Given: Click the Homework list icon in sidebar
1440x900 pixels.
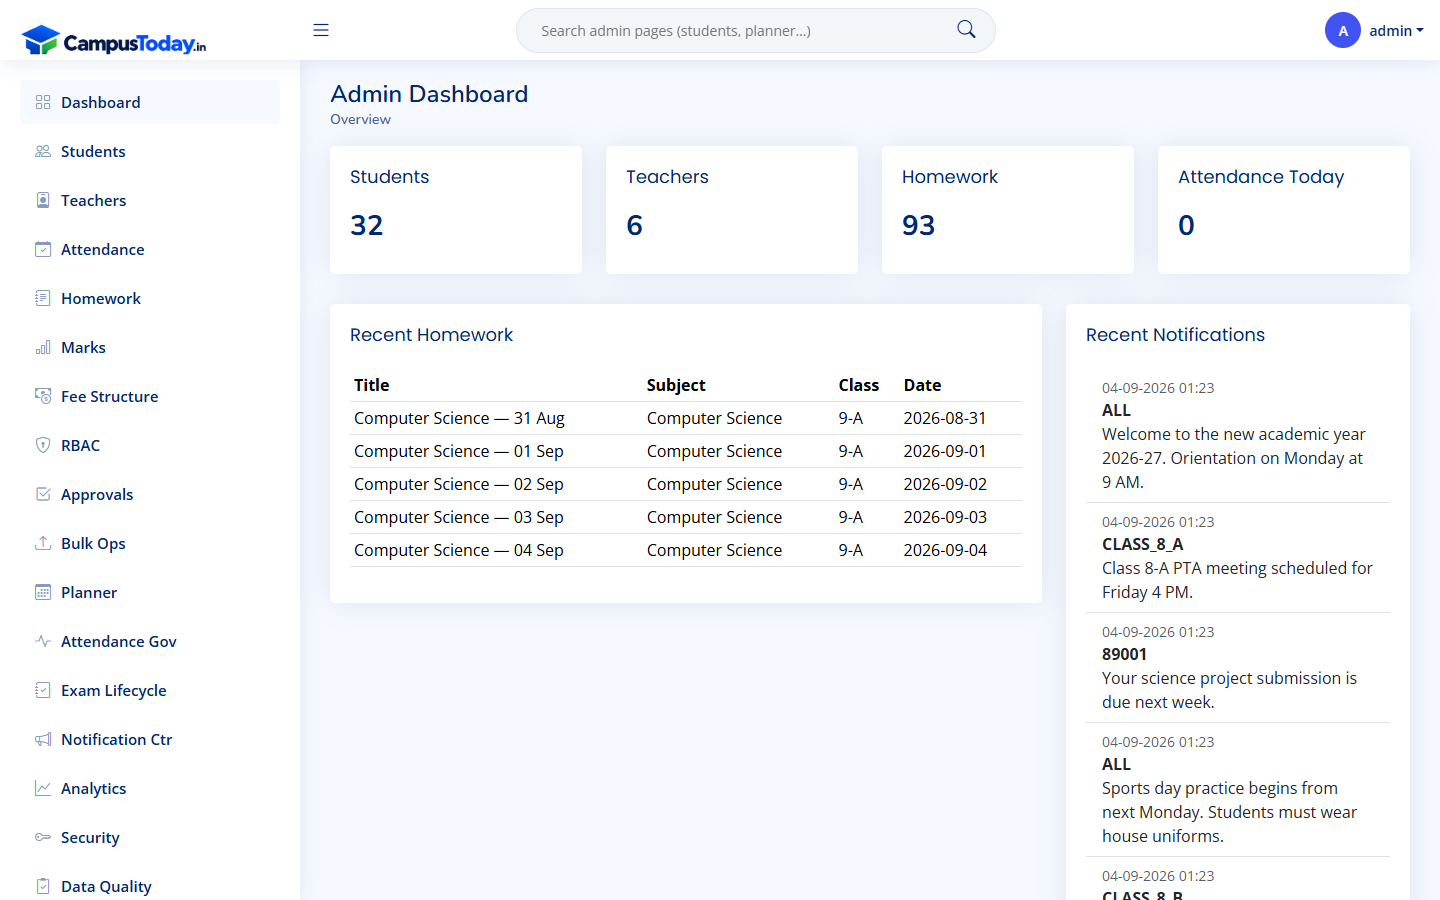Looking at the screenshot, I should tap(43, 298).
